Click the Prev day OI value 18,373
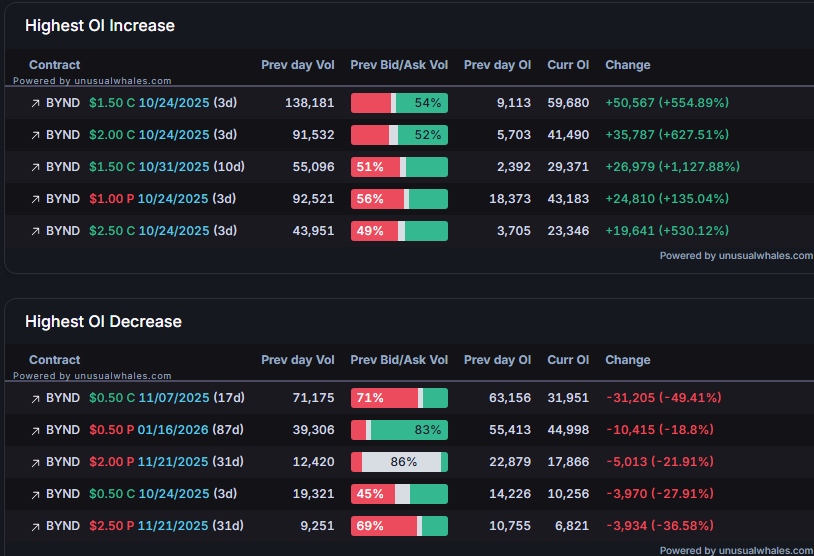The width and height of the screenshot is (814, 556). pos(510,199)
